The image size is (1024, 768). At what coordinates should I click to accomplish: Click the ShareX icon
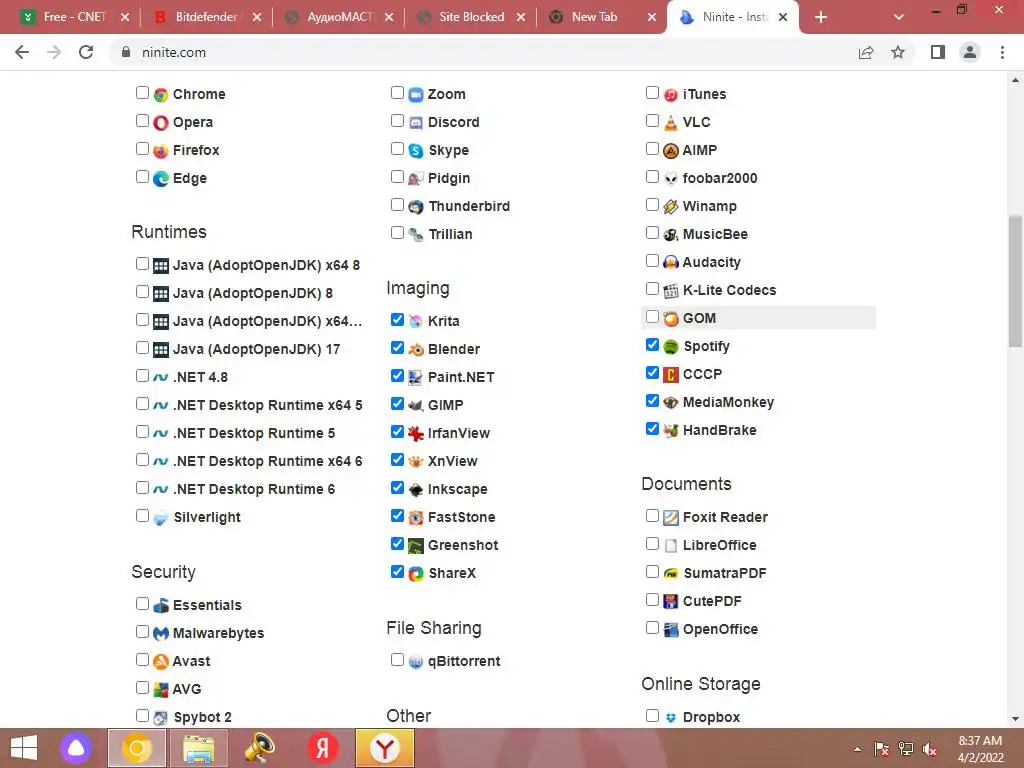[416, 573]
